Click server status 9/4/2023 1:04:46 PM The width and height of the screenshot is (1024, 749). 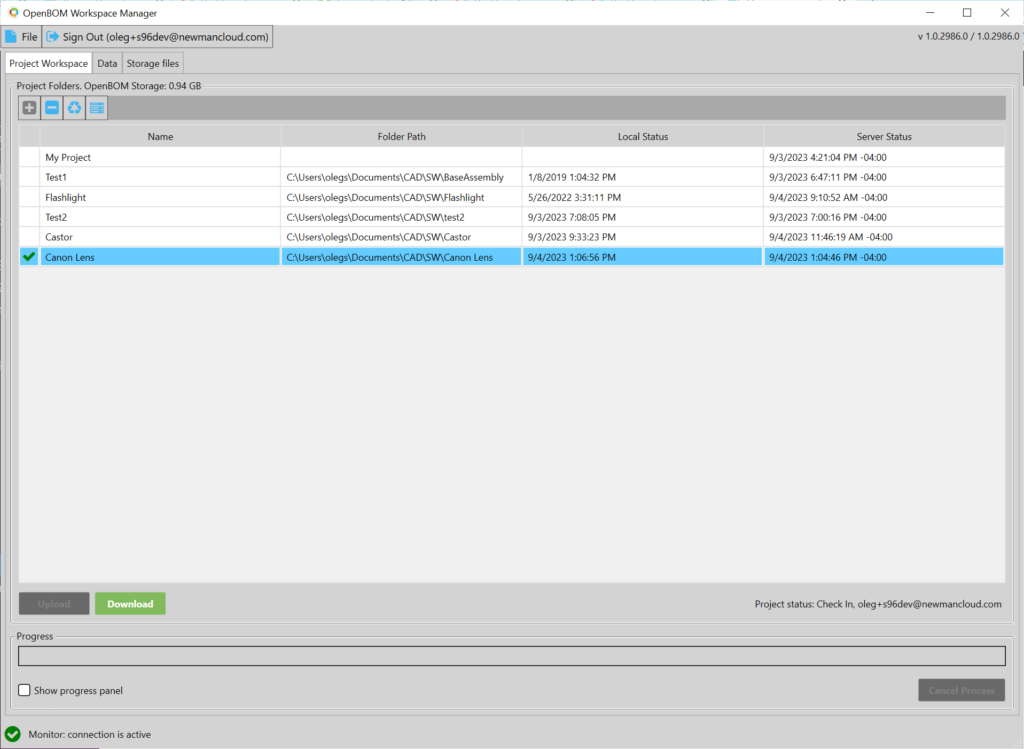point(828,257)
